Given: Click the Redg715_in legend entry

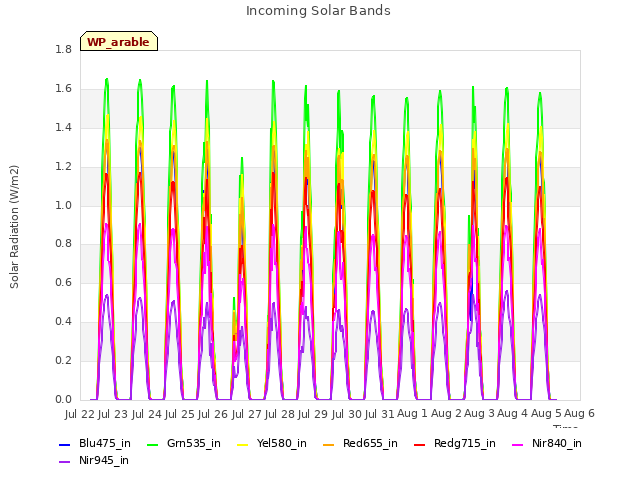Looking at the screenshot, I should [x=455, y=443].
